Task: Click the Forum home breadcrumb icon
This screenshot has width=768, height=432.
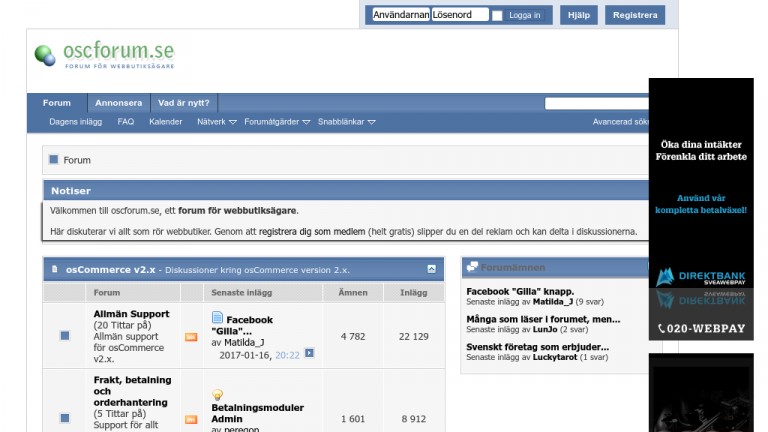Action: coord(54,160)
